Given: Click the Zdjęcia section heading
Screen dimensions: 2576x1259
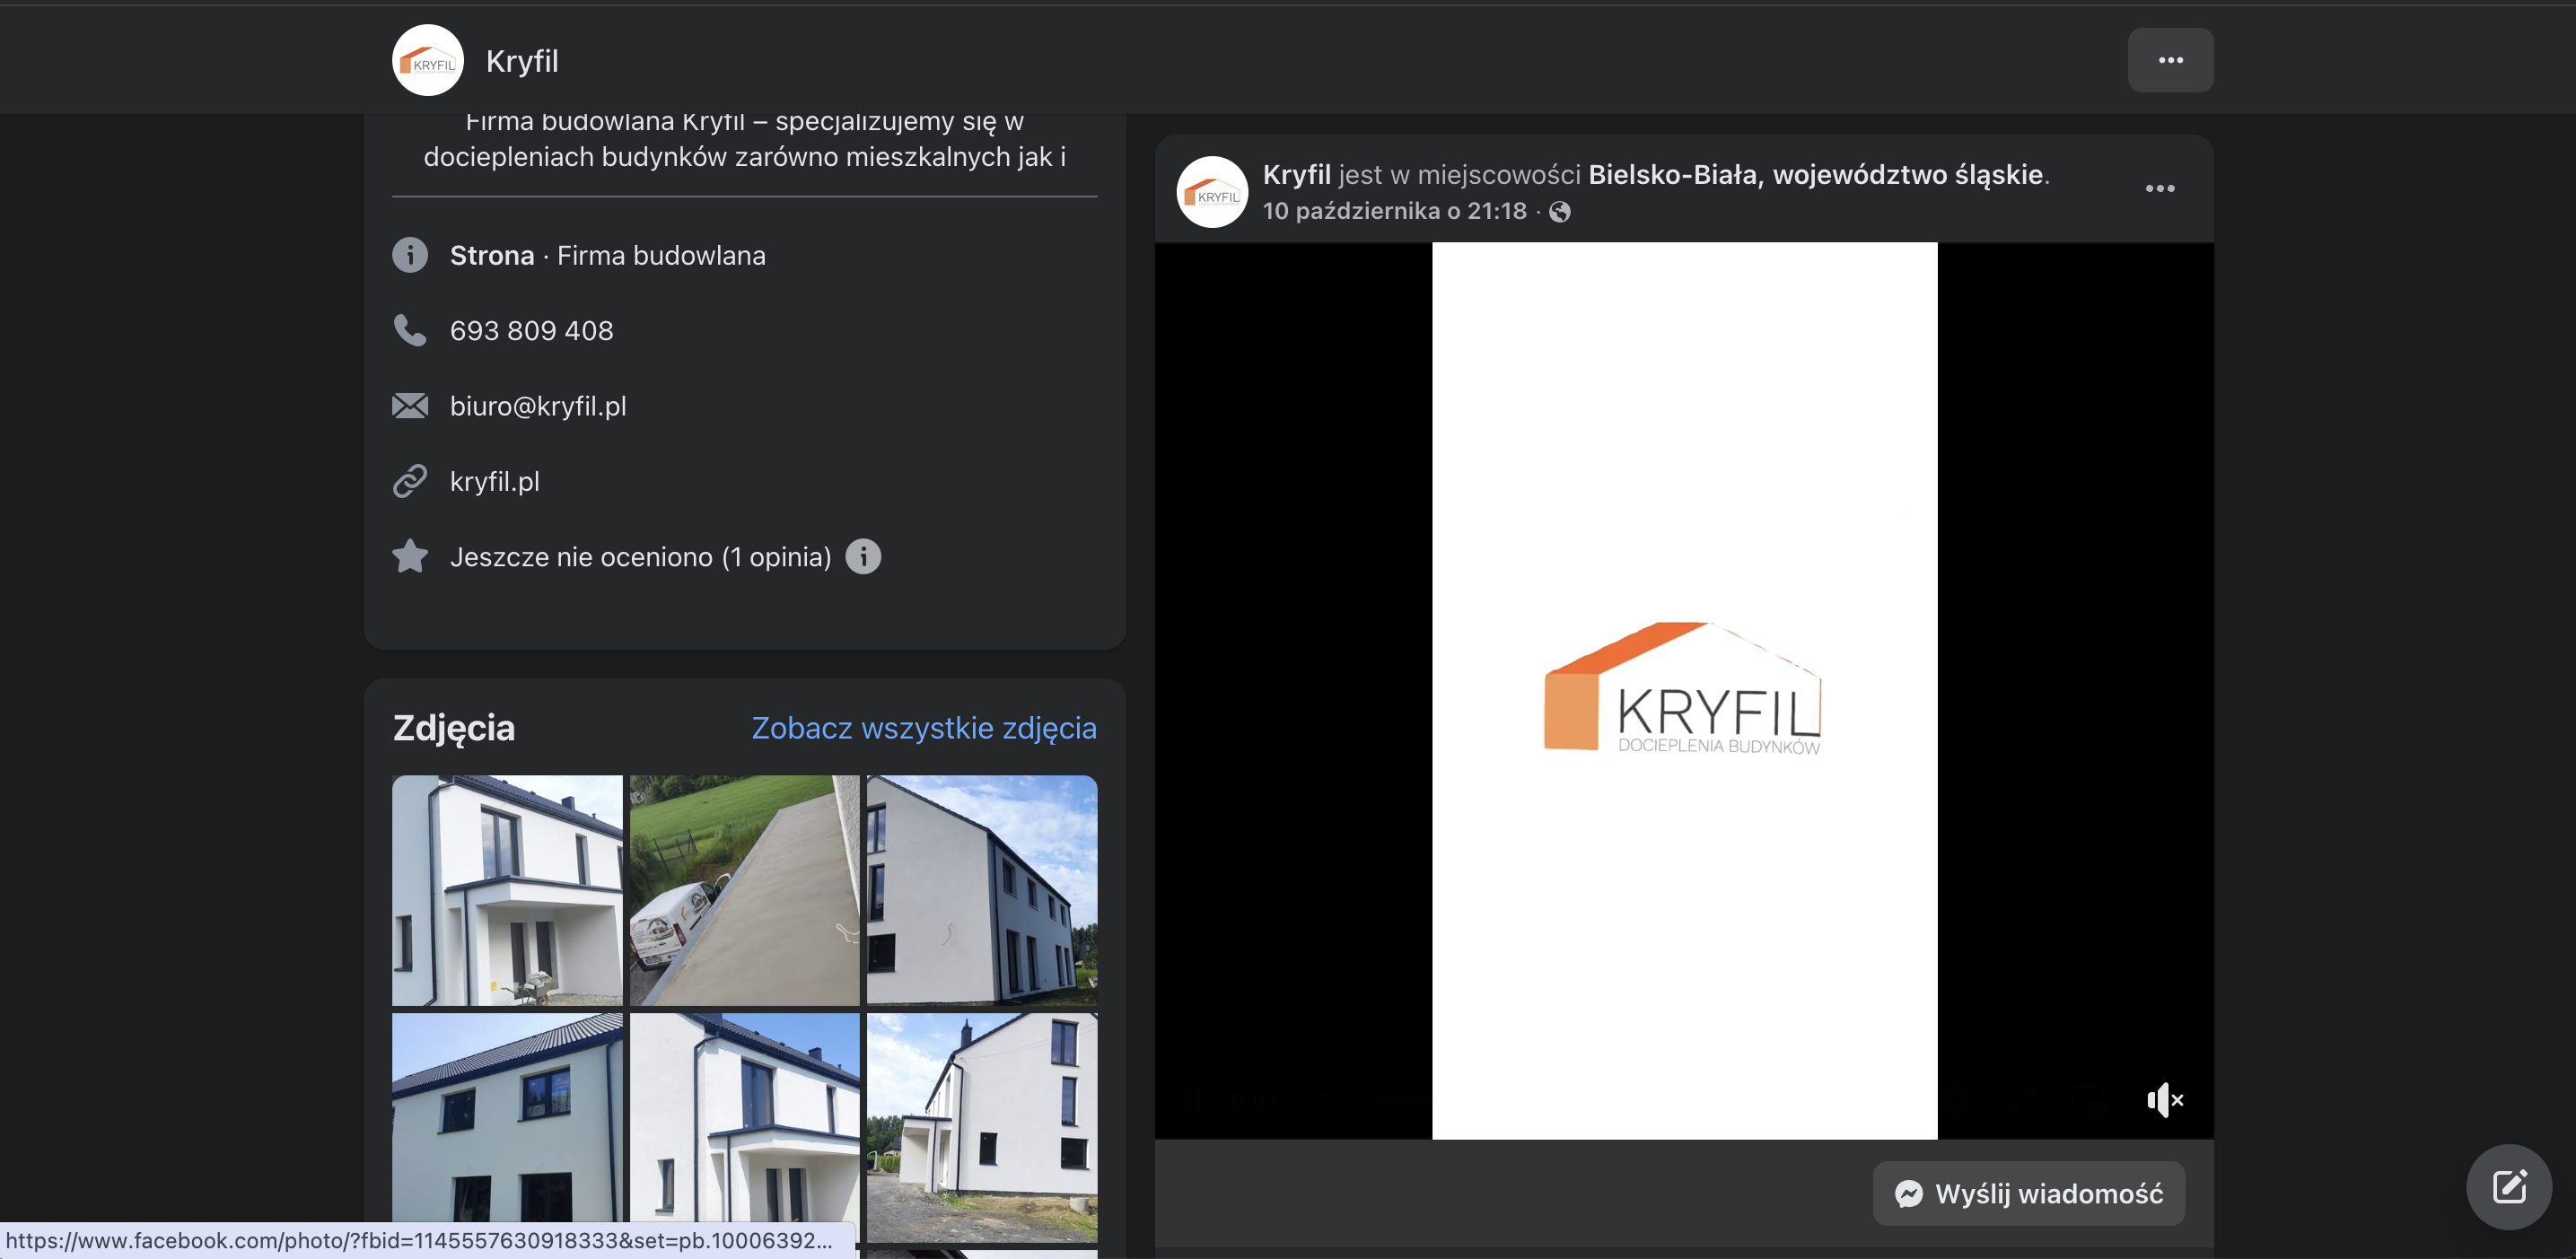Looking at the screenshot, I should (x=454, y=728).
